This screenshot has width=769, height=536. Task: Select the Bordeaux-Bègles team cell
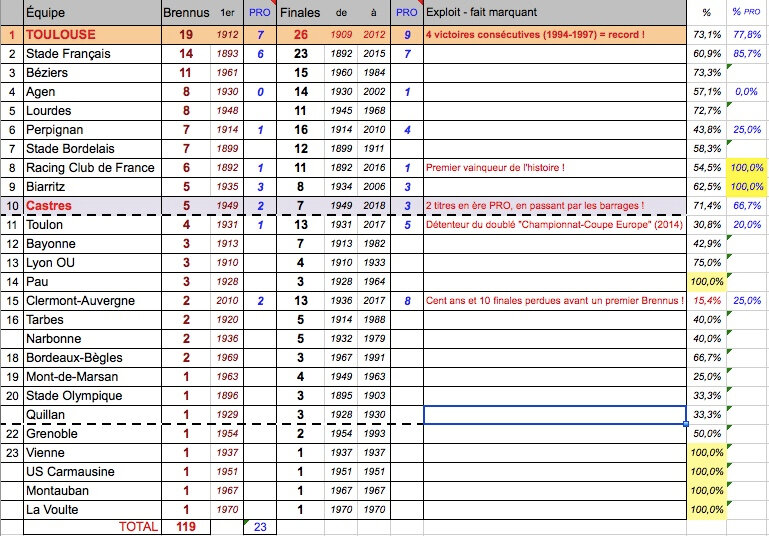(x=92, y=358)
